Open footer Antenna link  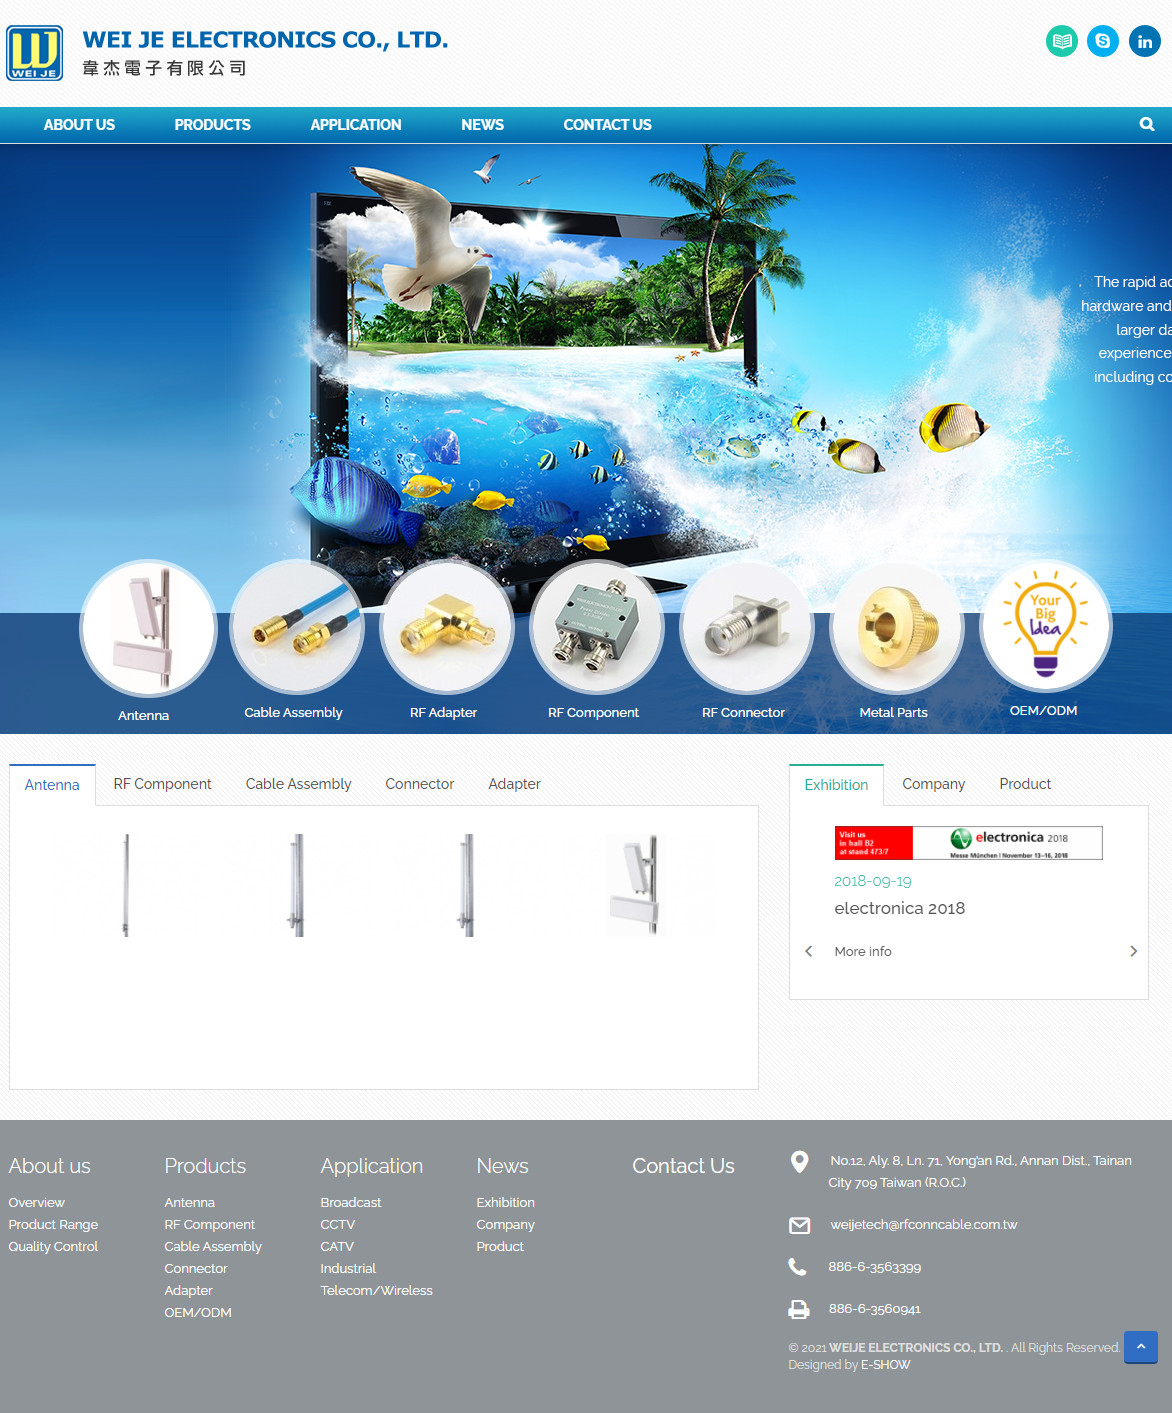pyautogui.click(x=189, y=1203)
